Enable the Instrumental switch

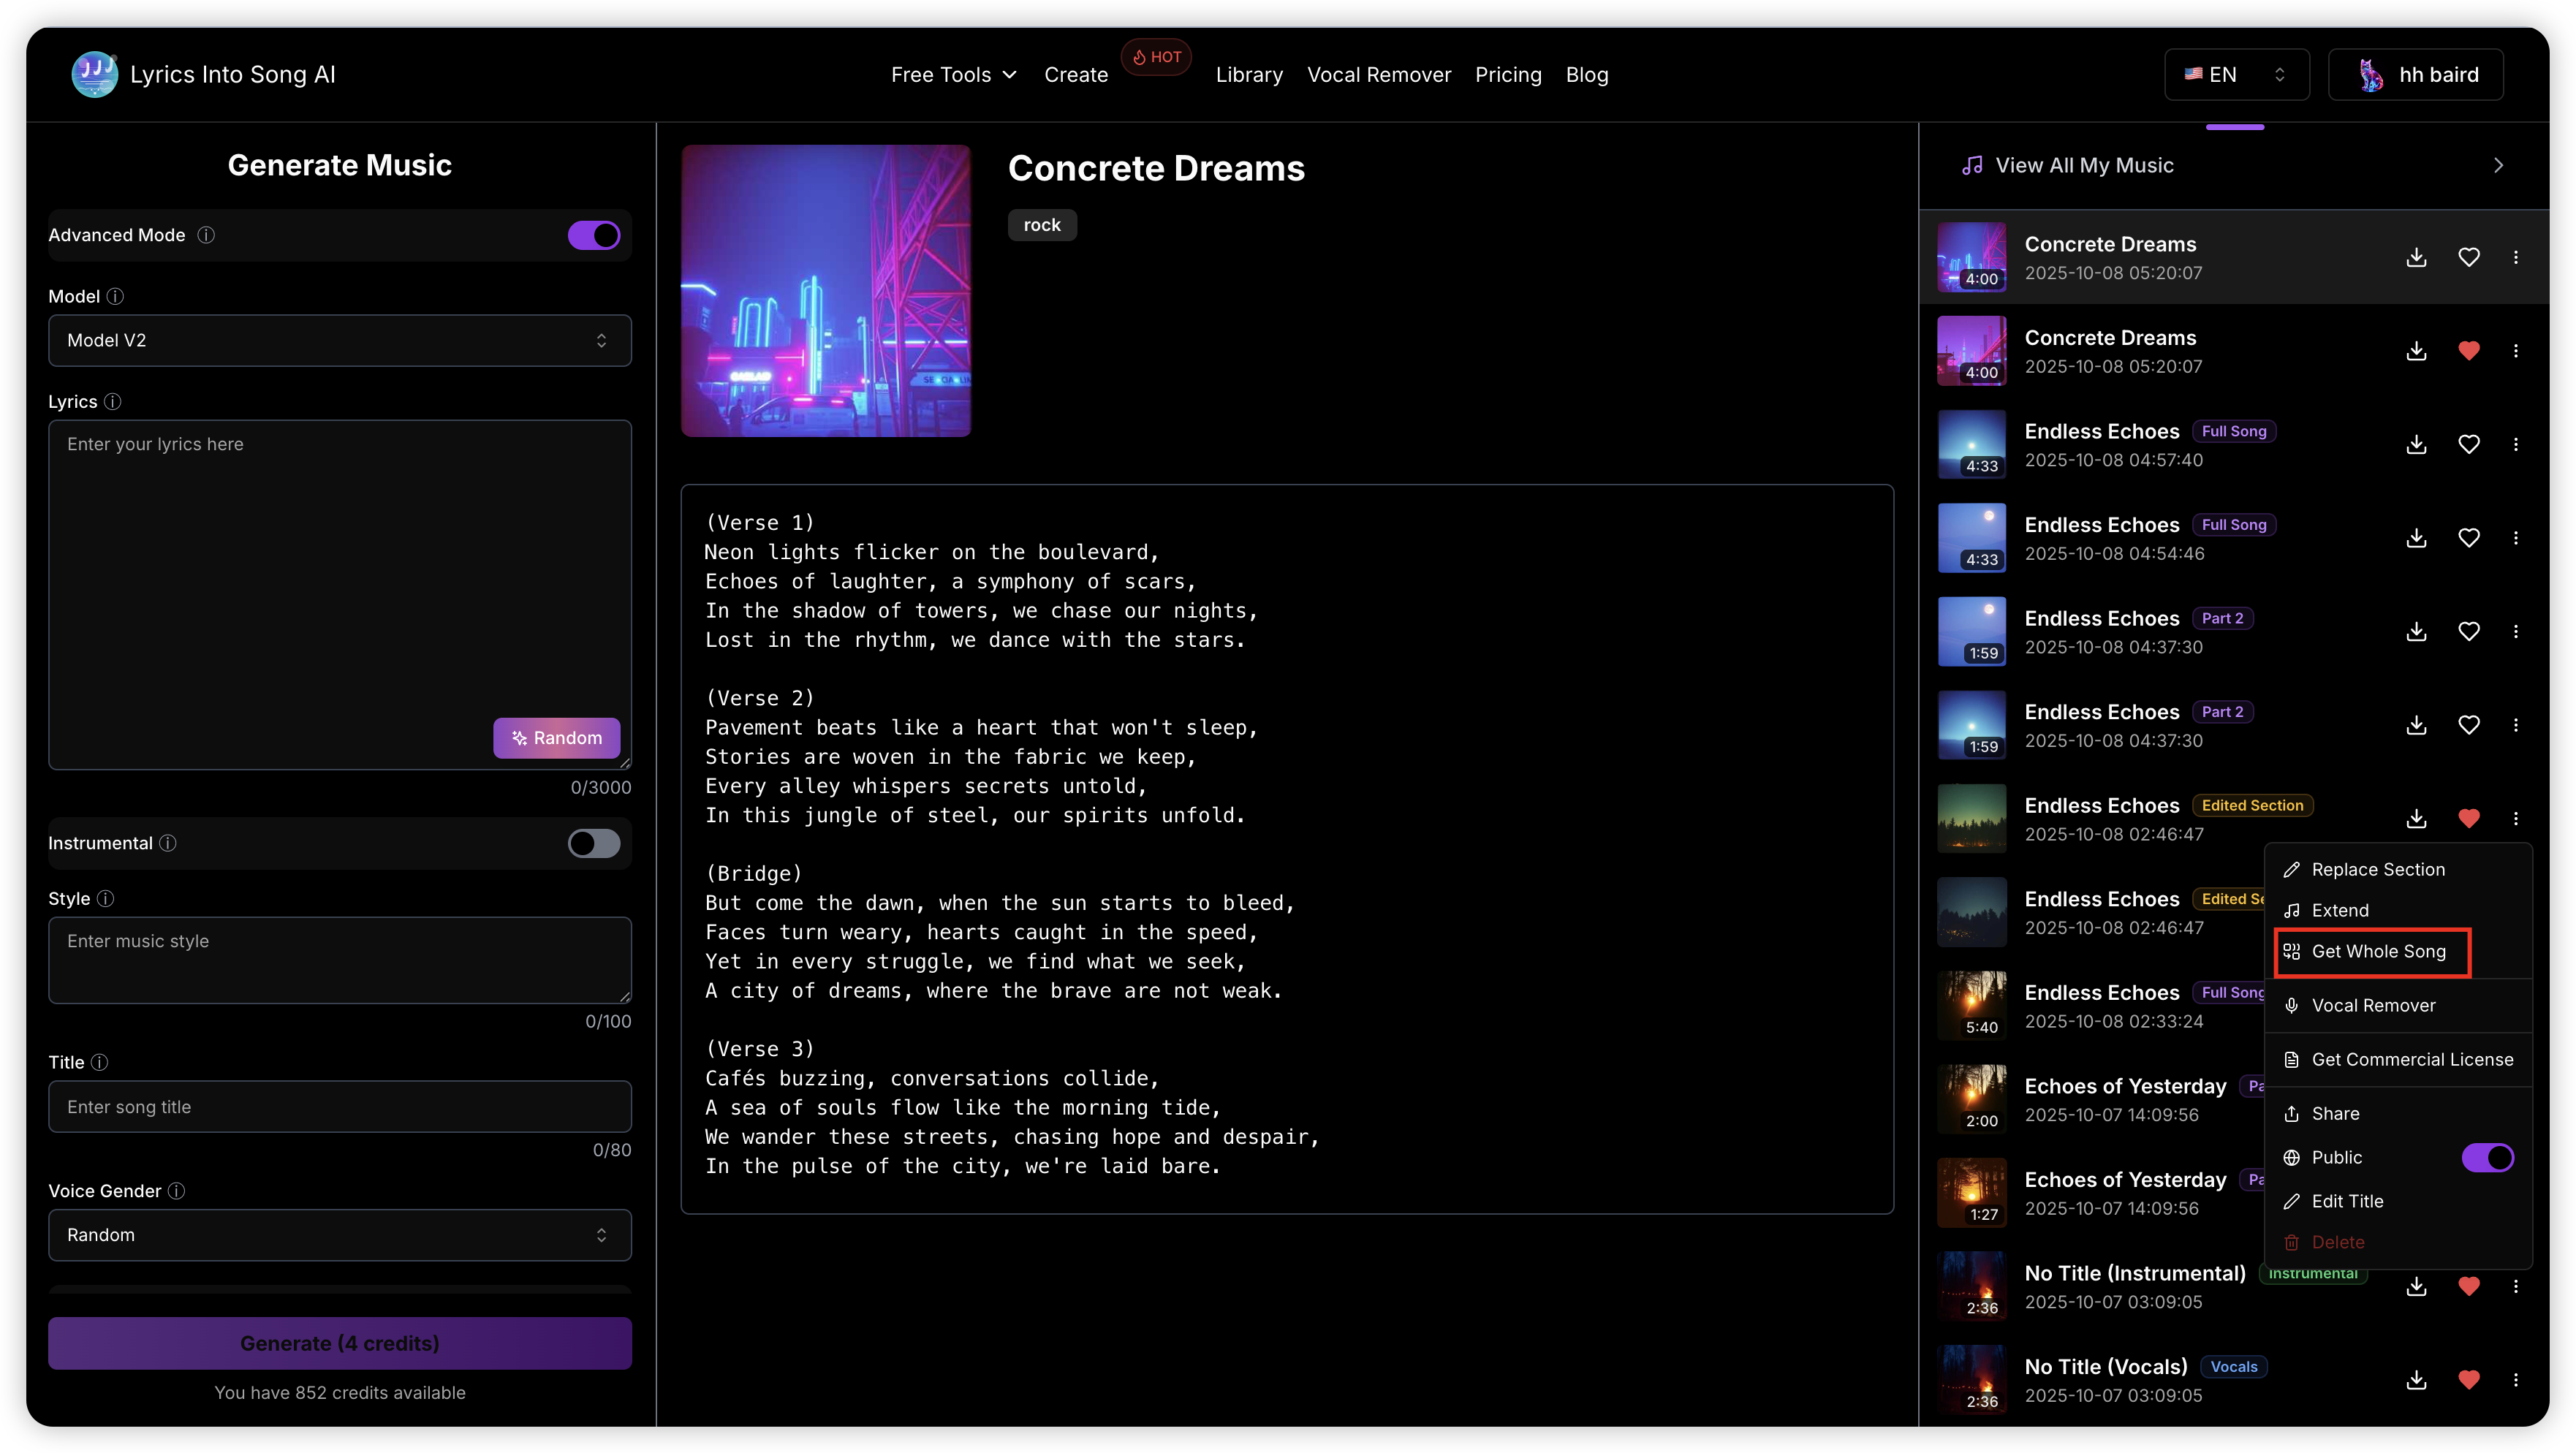(x=594, y=843)
